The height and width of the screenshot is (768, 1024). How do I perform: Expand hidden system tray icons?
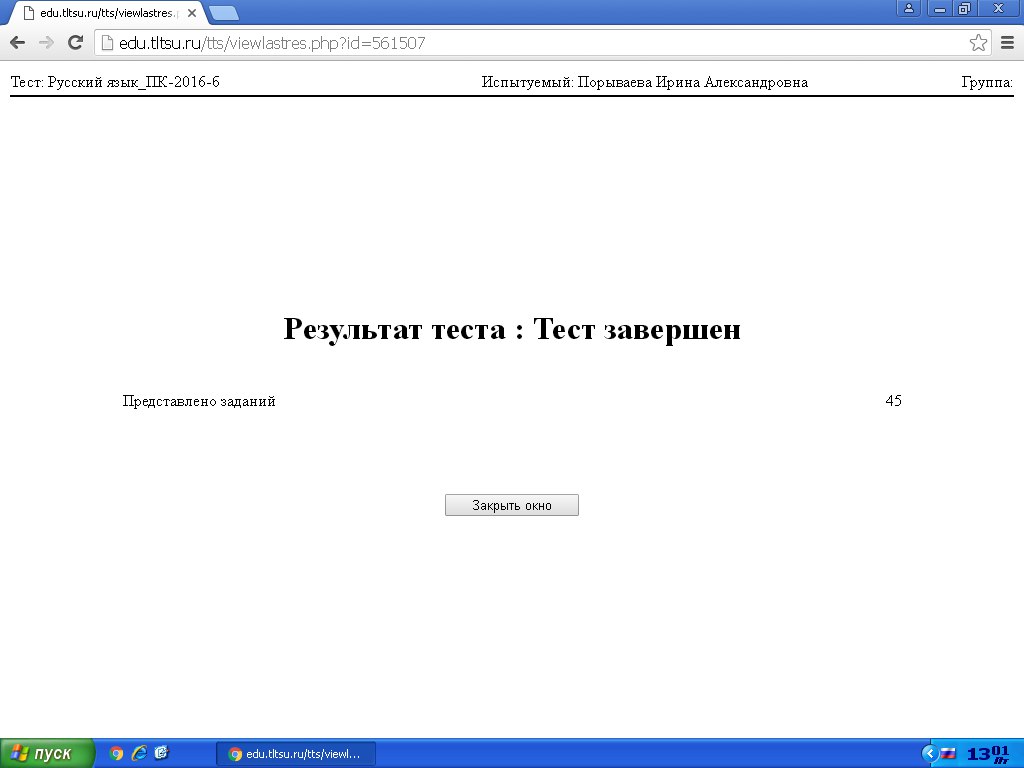point(929,754)
